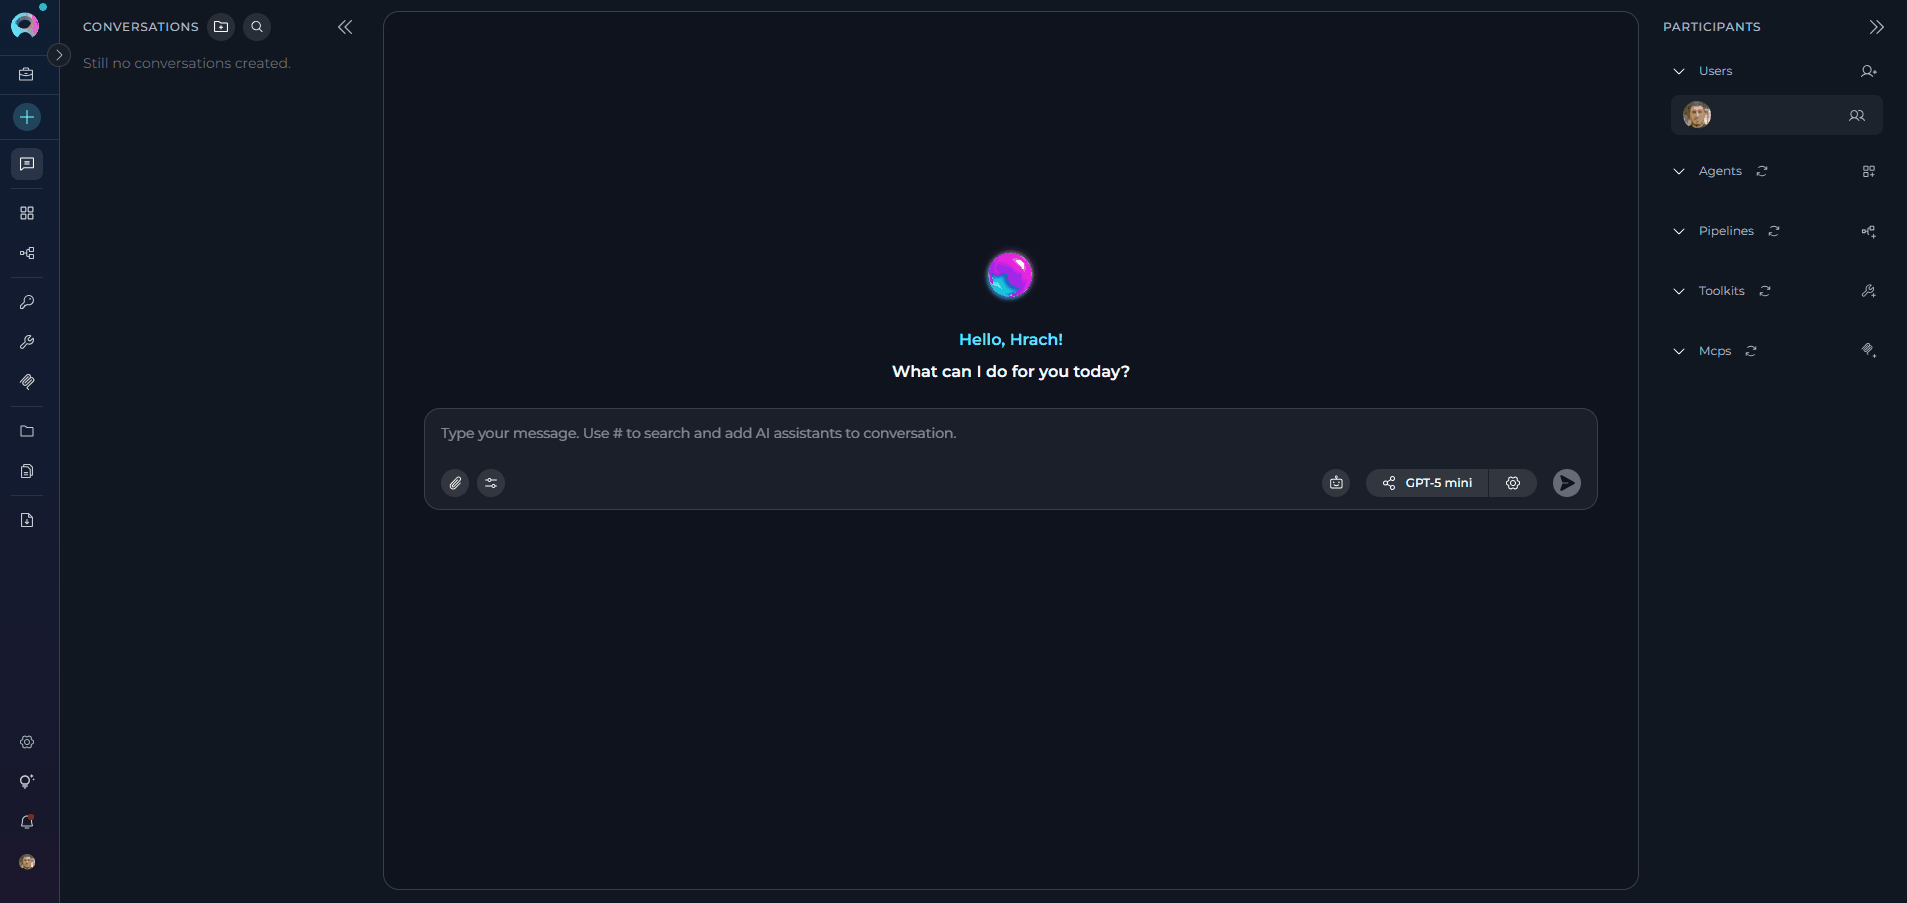Search conversations with the magnifier icon
Screen dimensions: 1907x903
point(257,27)
